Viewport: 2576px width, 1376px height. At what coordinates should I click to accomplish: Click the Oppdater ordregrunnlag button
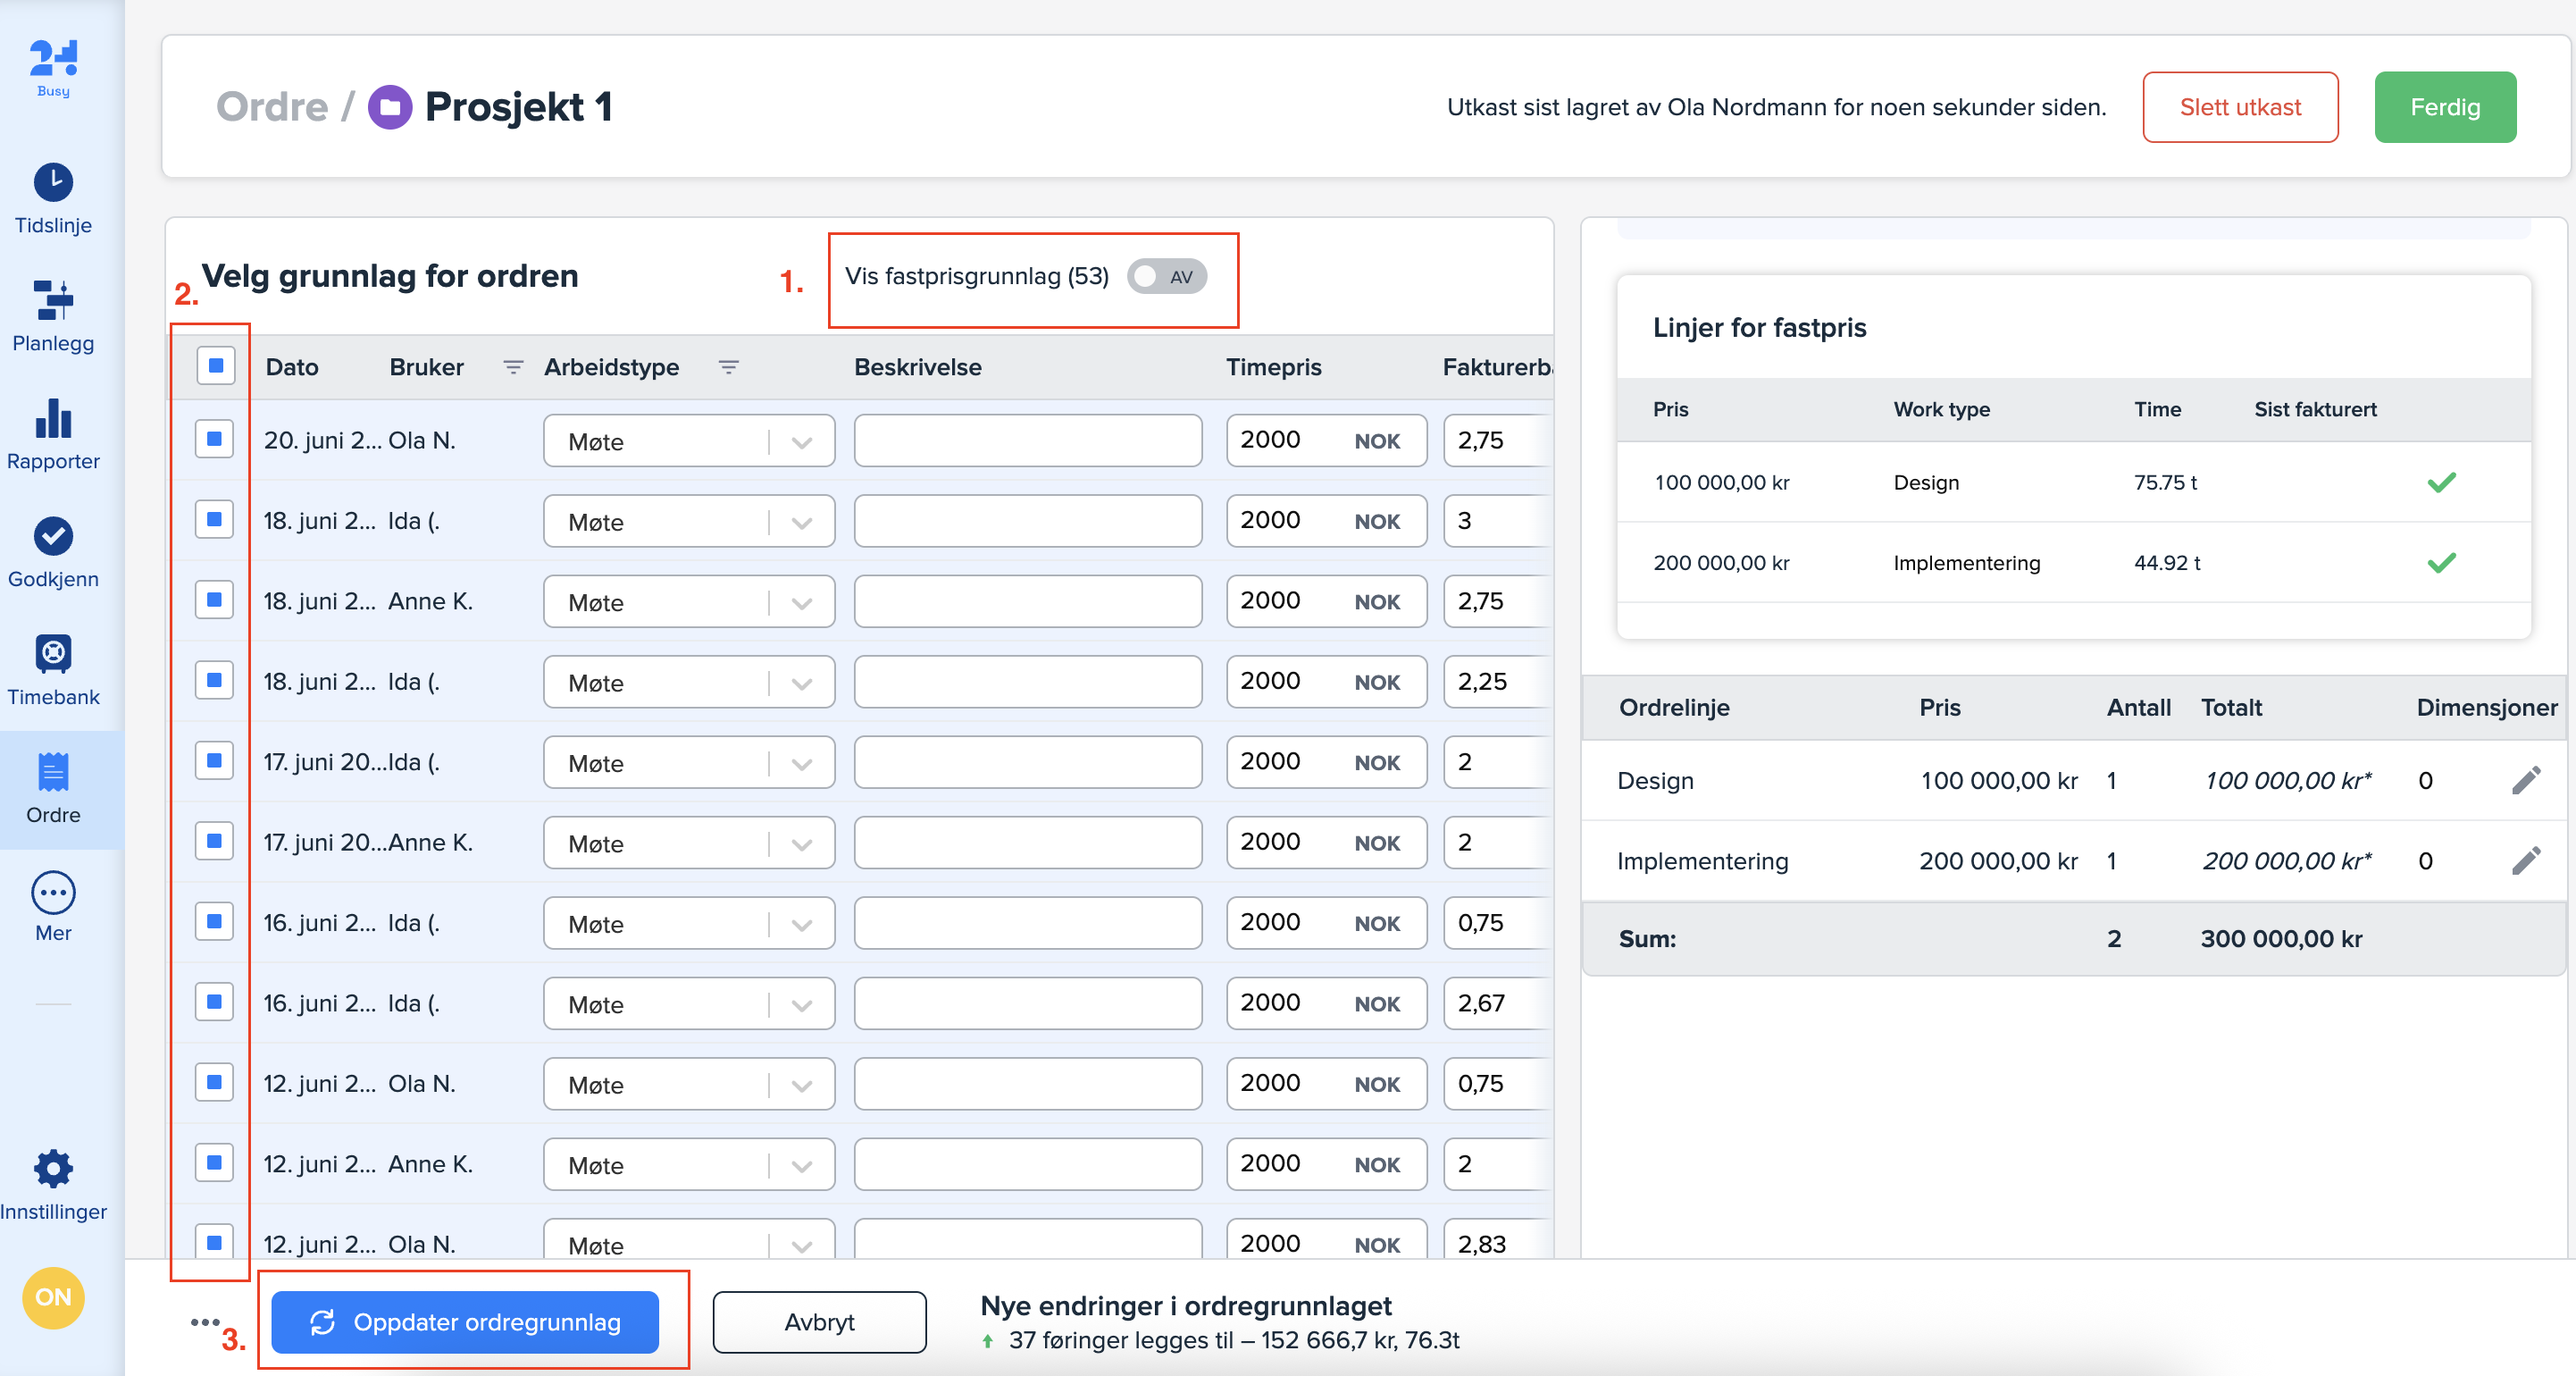[x=465, y=1322]
